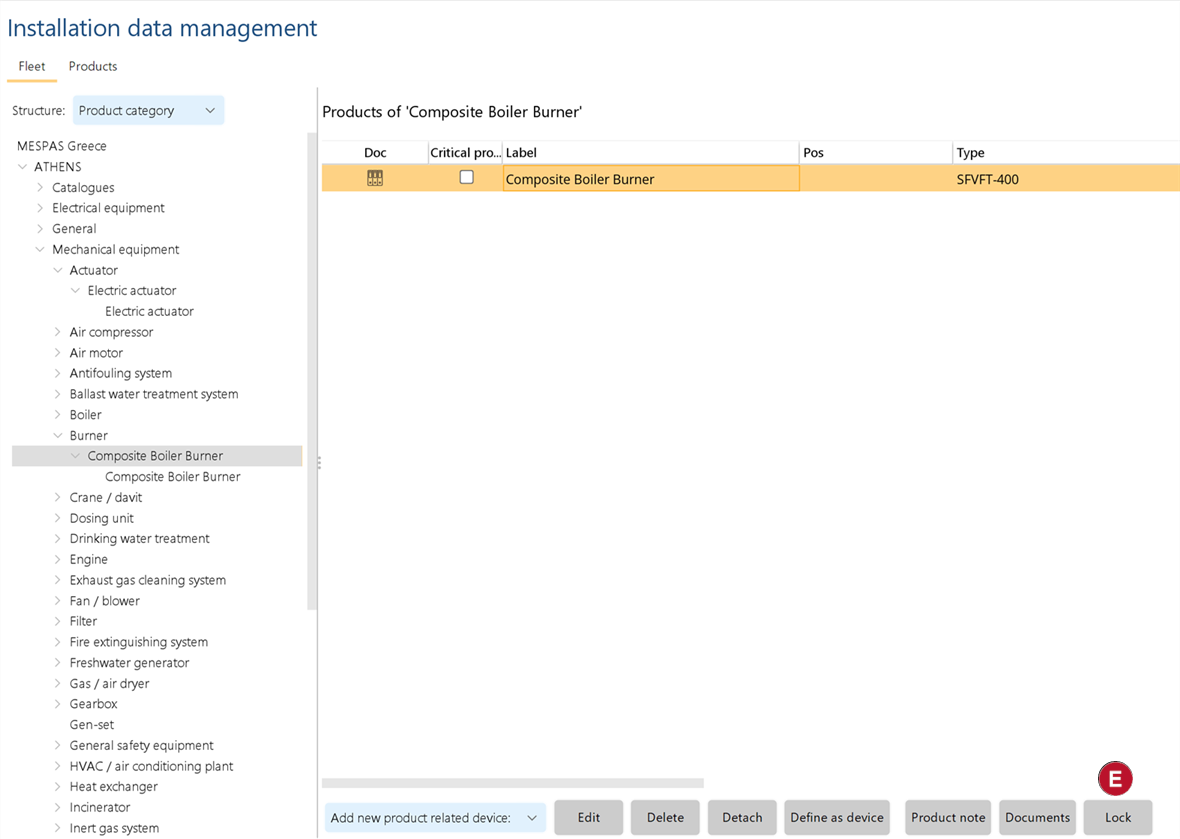This screenshot has height=839, width=1180.
Task: Collapse the Electric actuator parent node
Action: coord(75,290)
